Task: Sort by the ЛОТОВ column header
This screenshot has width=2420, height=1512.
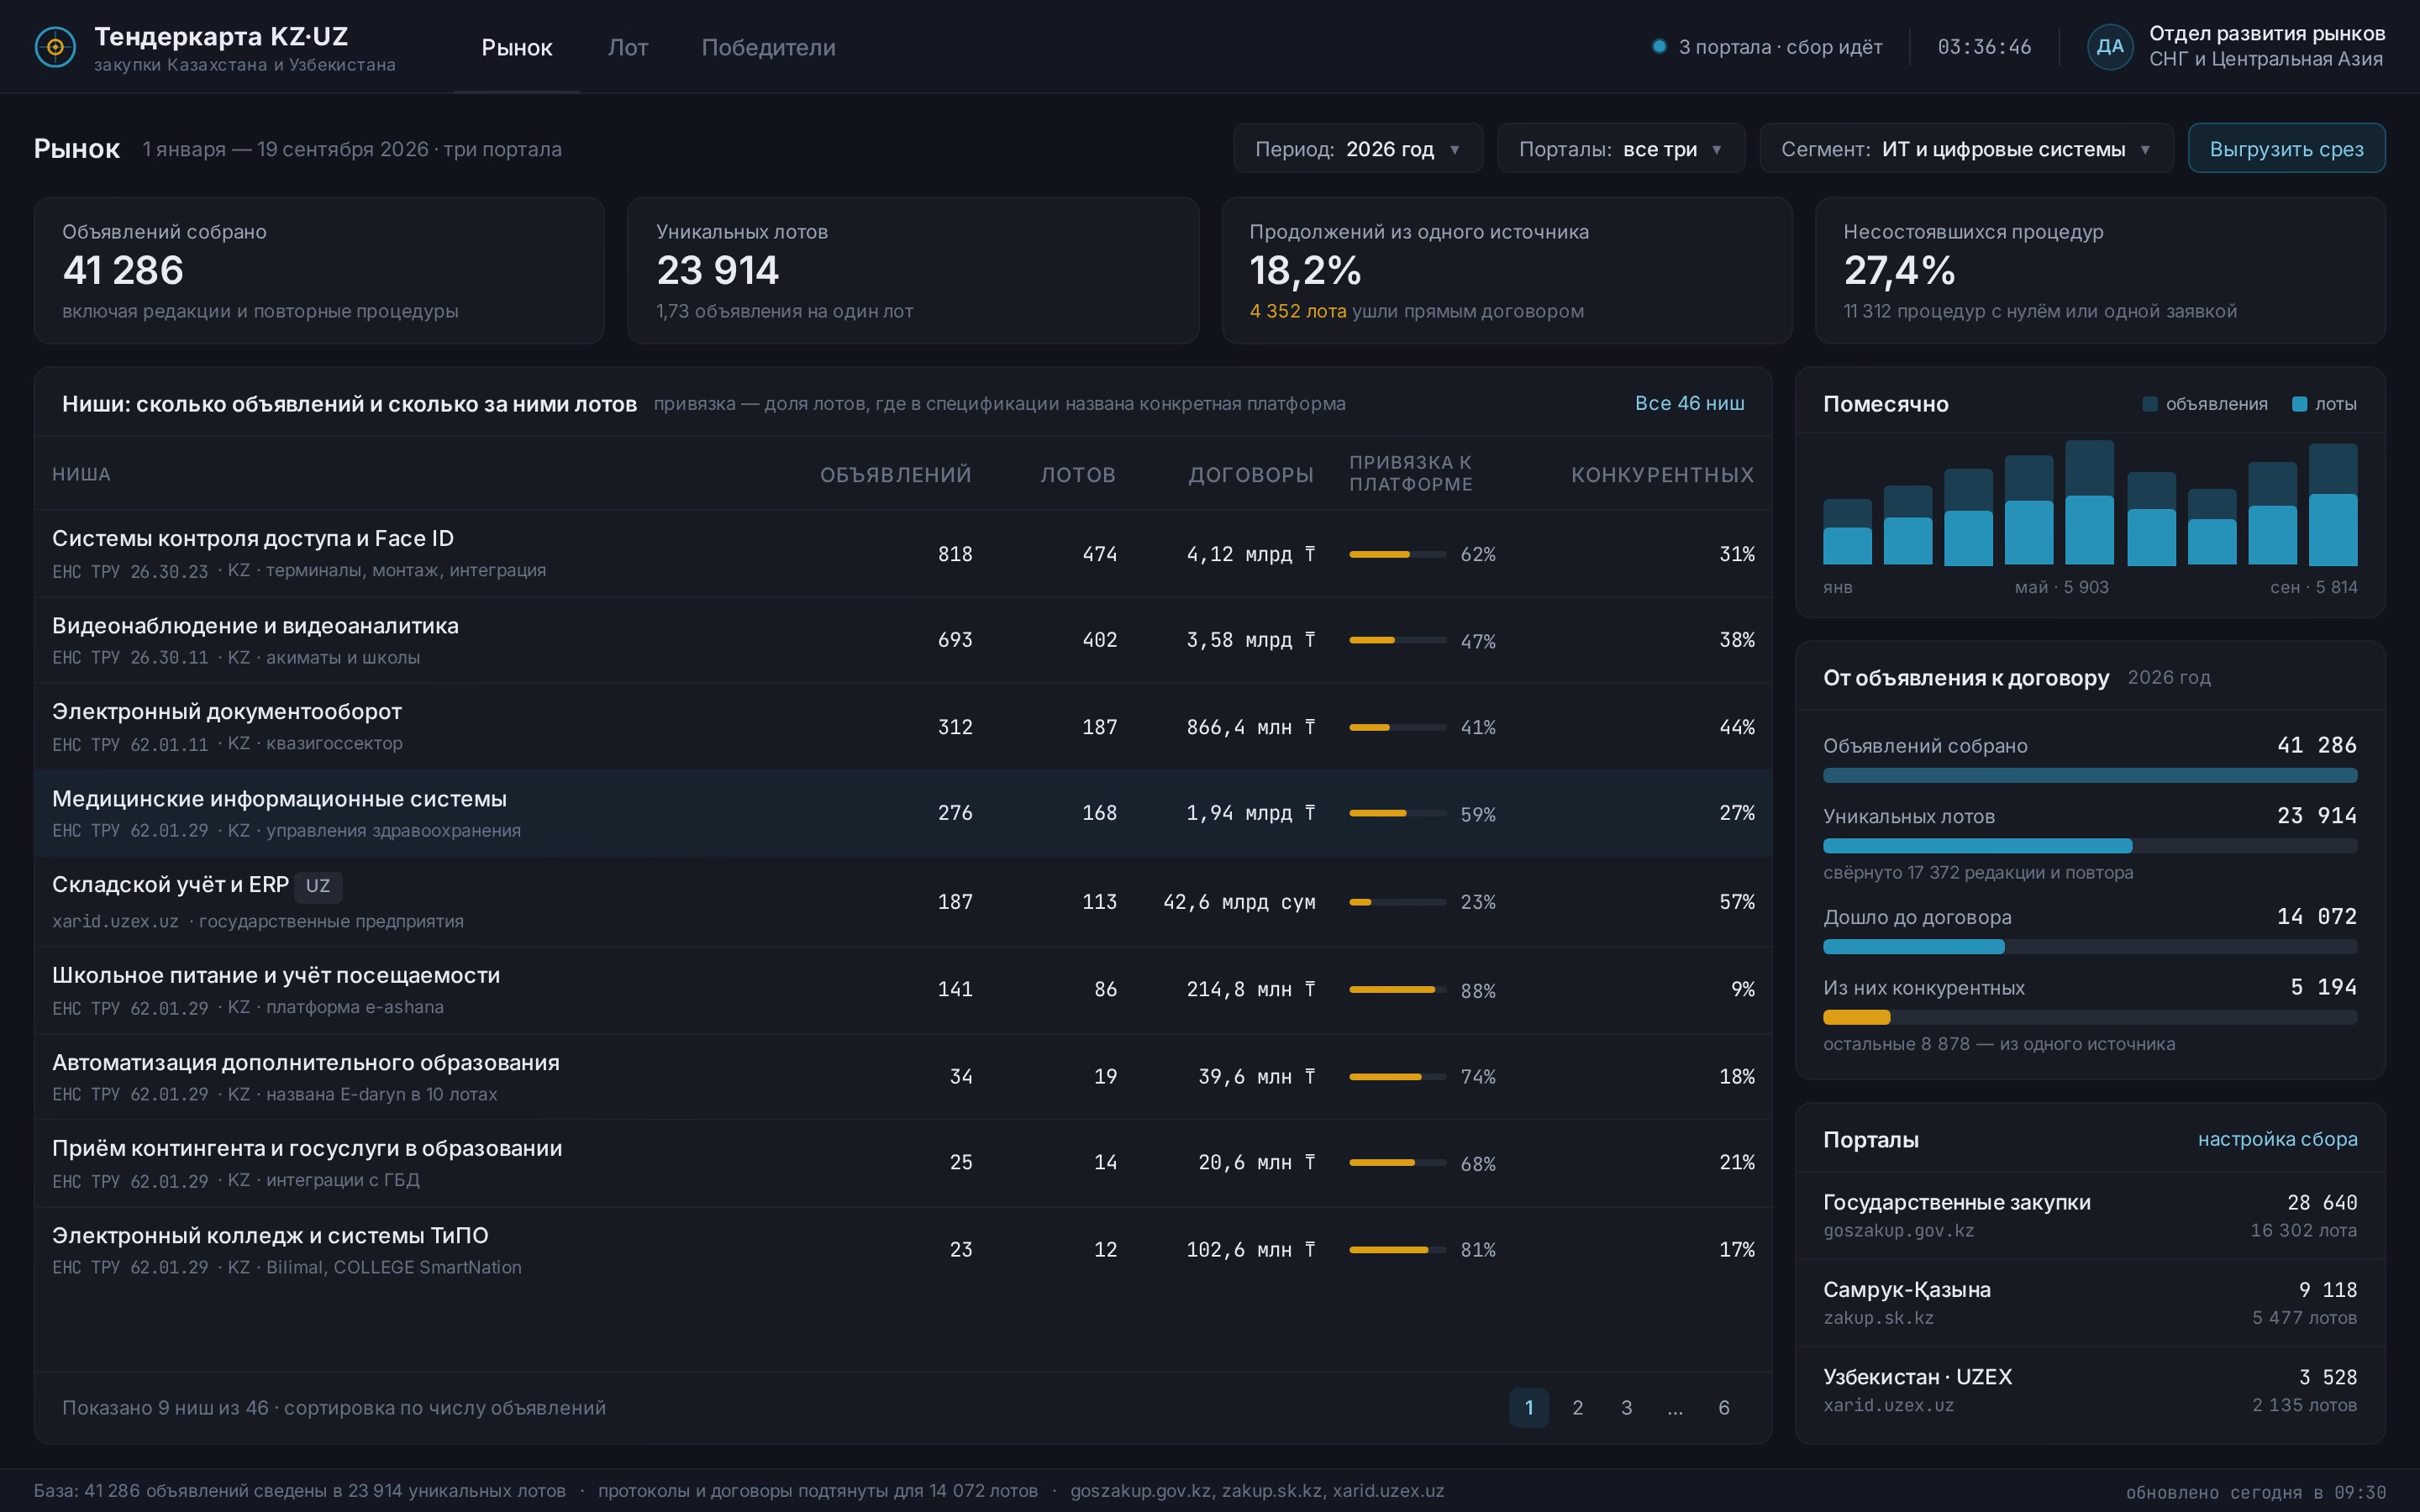Action: [1078, 475]
